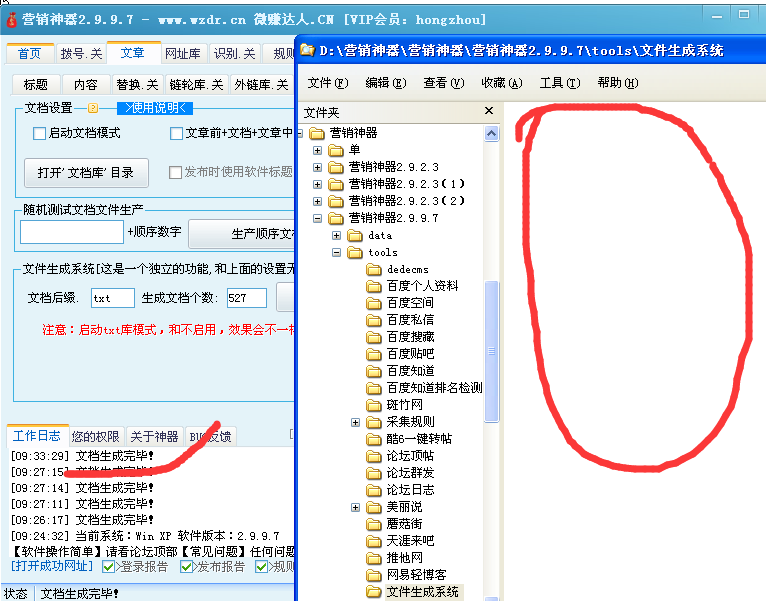
Task: Enable the 启动文档模式 checkbox
Action: 40,133
